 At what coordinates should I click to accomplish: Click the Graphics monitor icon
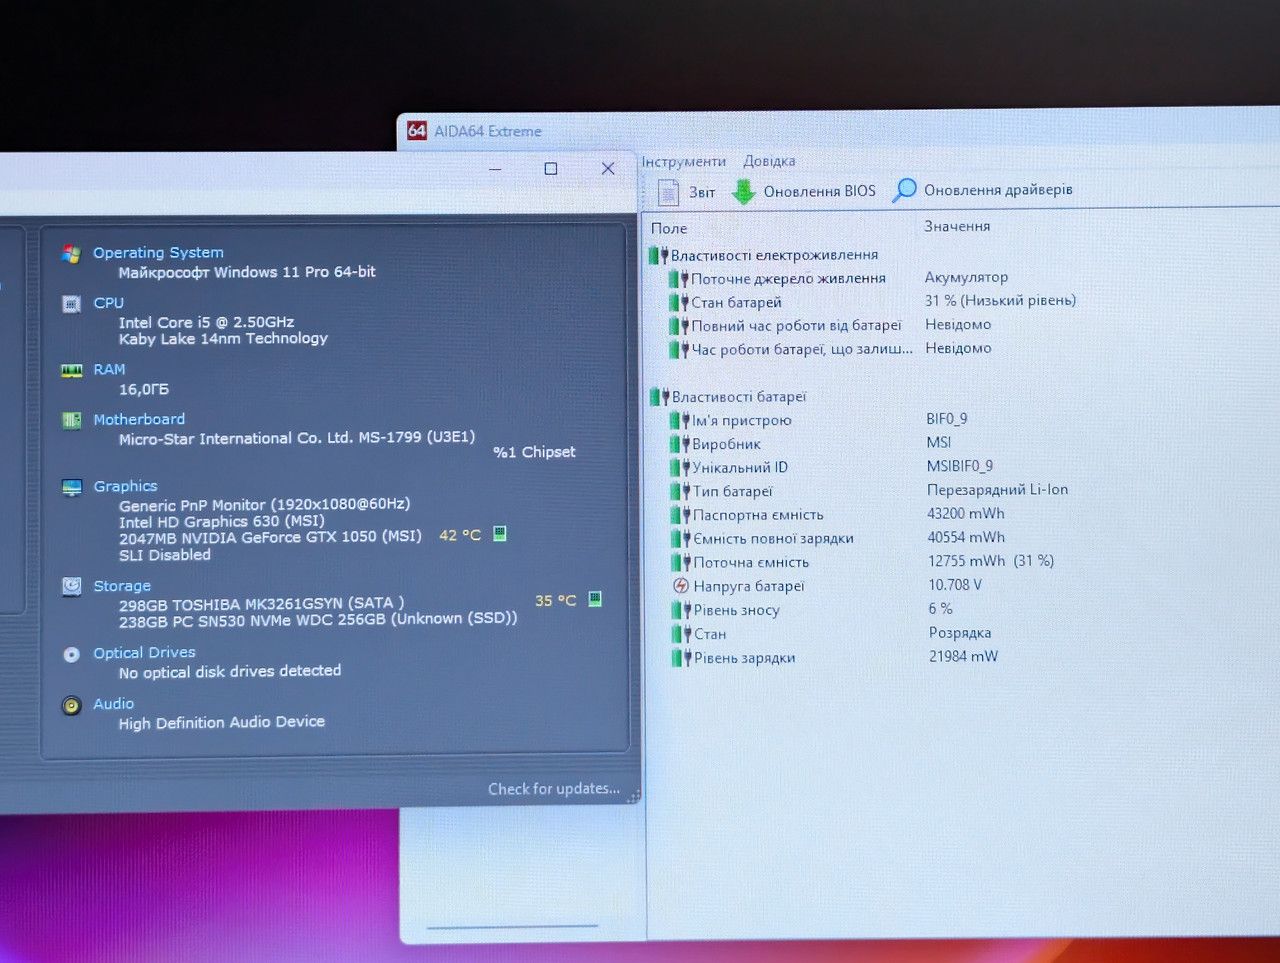click(x=71, y=487)
